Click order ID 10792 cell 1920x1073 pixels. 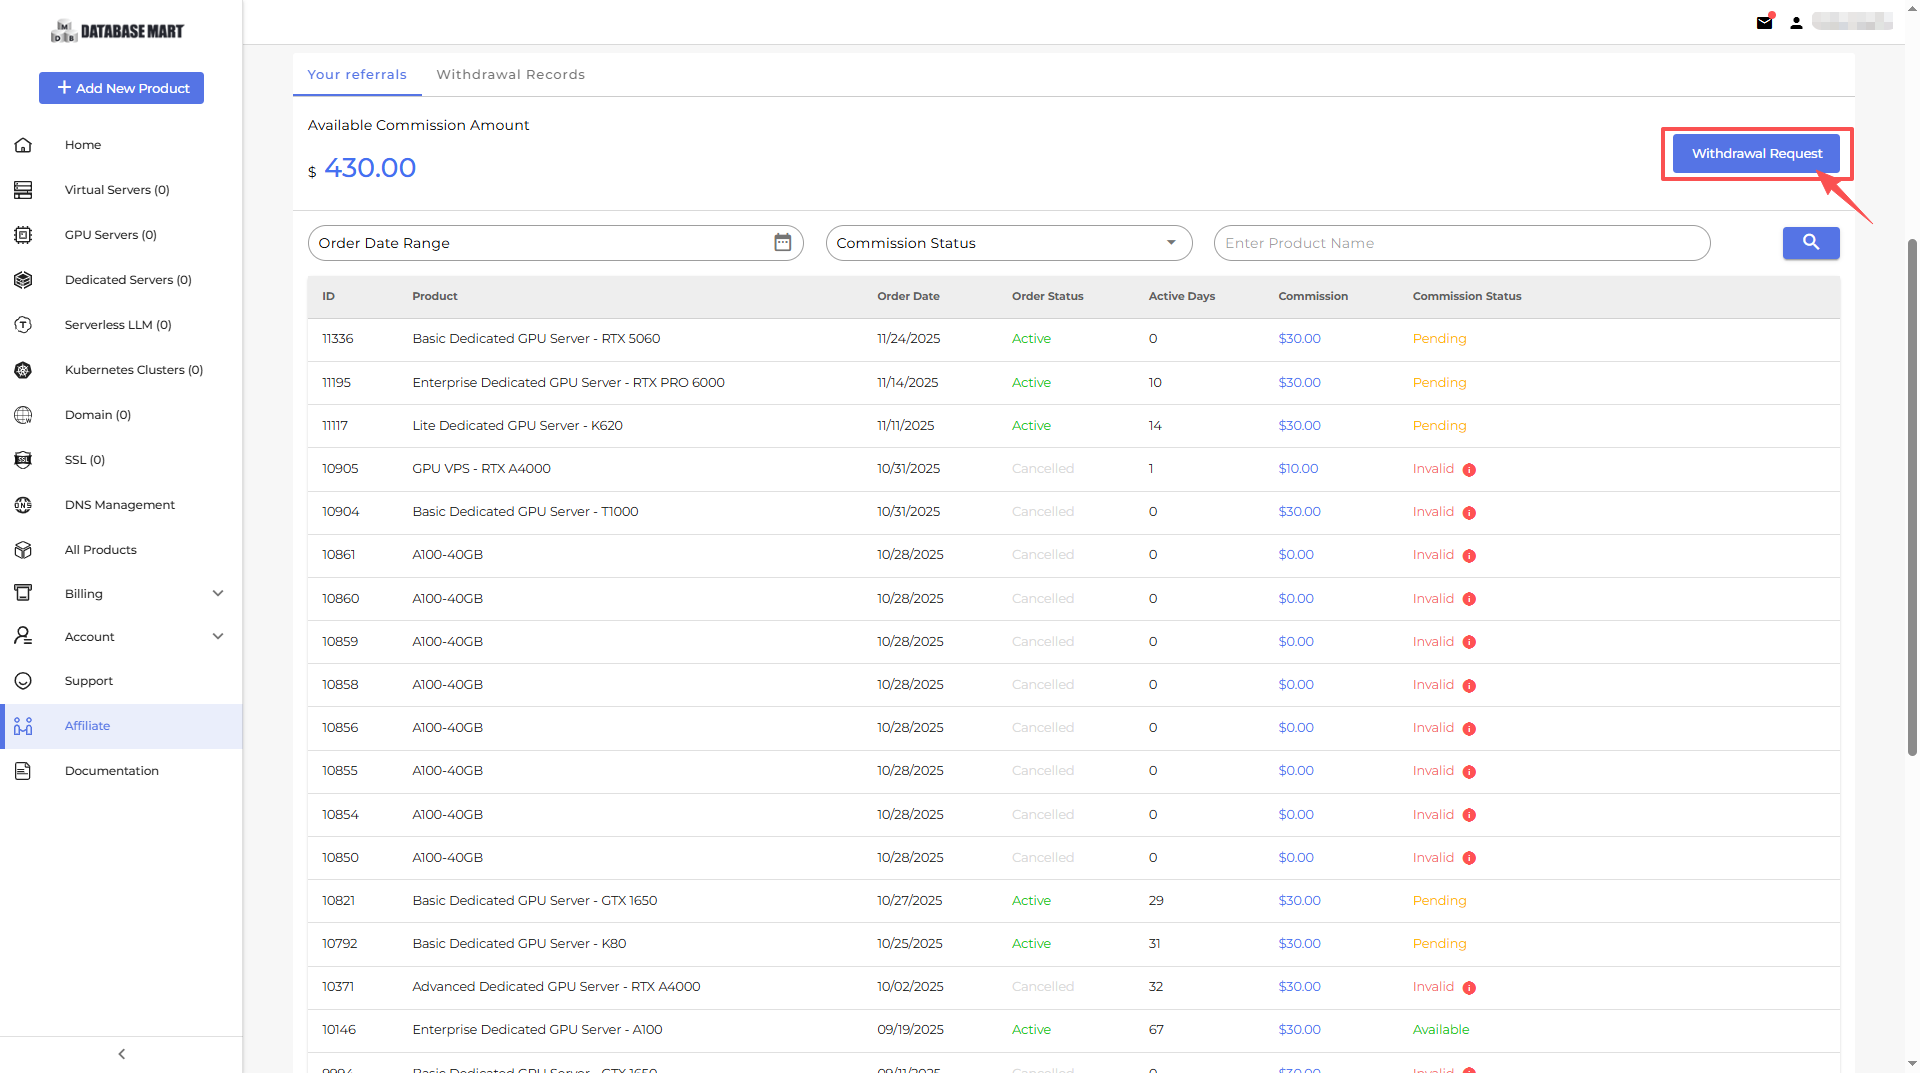coord(339,944)
